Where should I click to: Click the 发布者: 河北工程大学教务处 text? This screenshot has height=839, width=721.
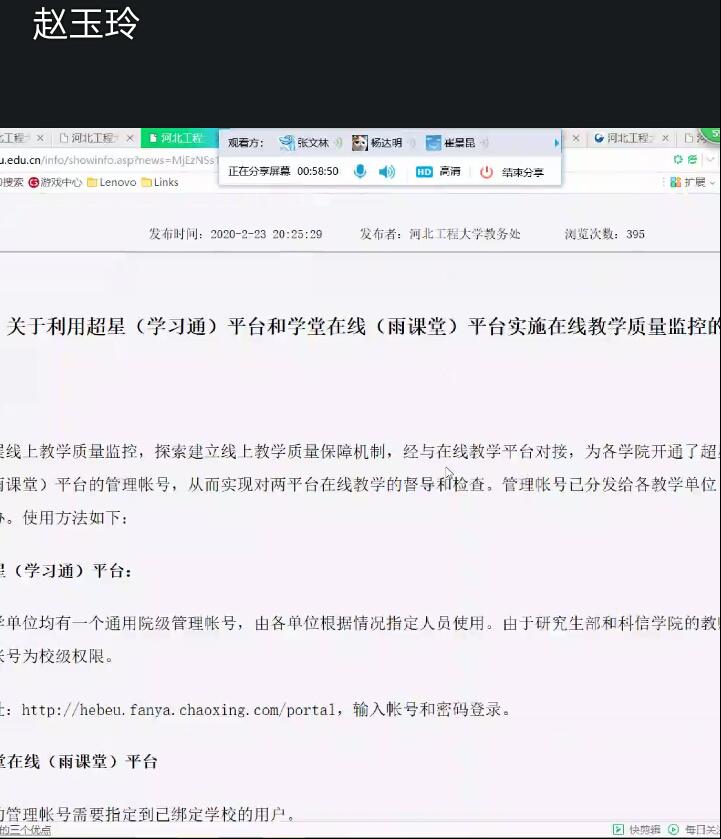pos(440,234)
